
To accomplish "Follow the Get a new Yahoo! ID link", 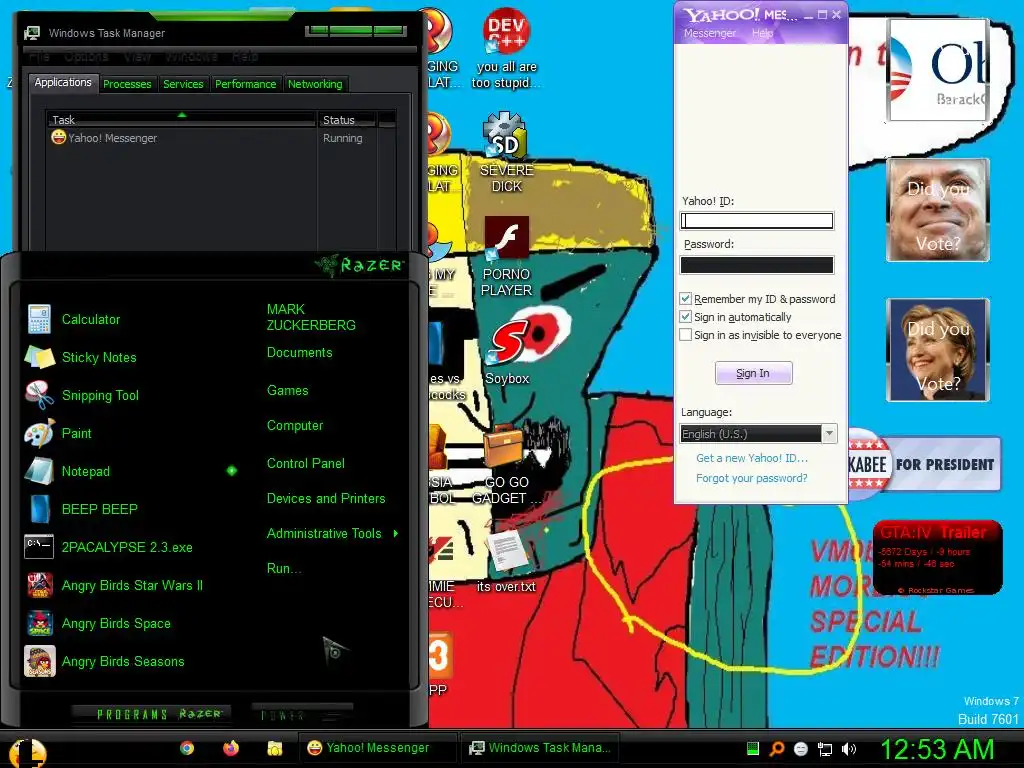I will pos(752,458).
